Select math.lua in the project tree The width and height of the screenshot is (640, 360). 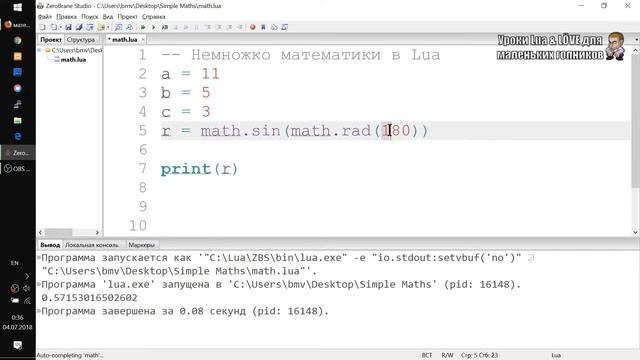(70, 60)
